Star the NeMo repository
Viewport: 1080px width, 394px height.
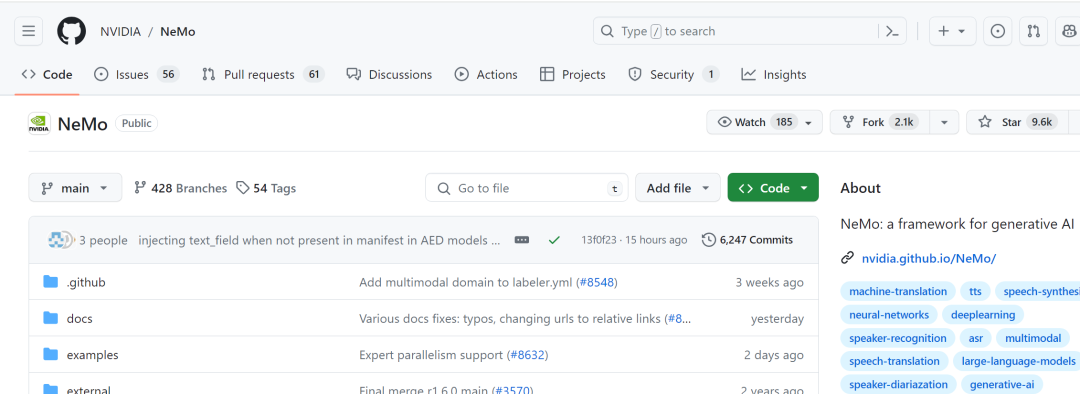(x=1017, y=122)
